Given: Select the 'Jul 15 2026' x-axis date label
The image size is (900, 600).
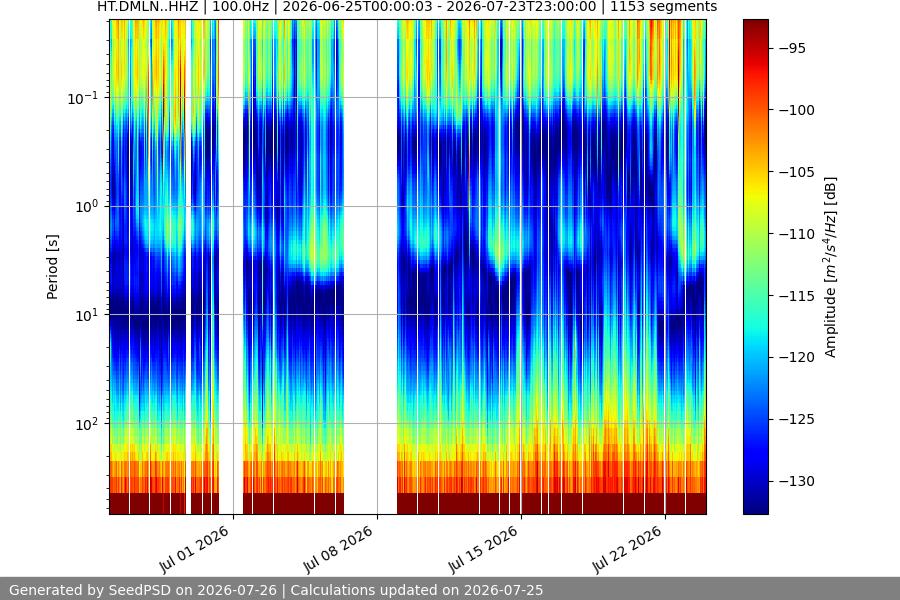Looking at the screenshot, I should 483,549.
